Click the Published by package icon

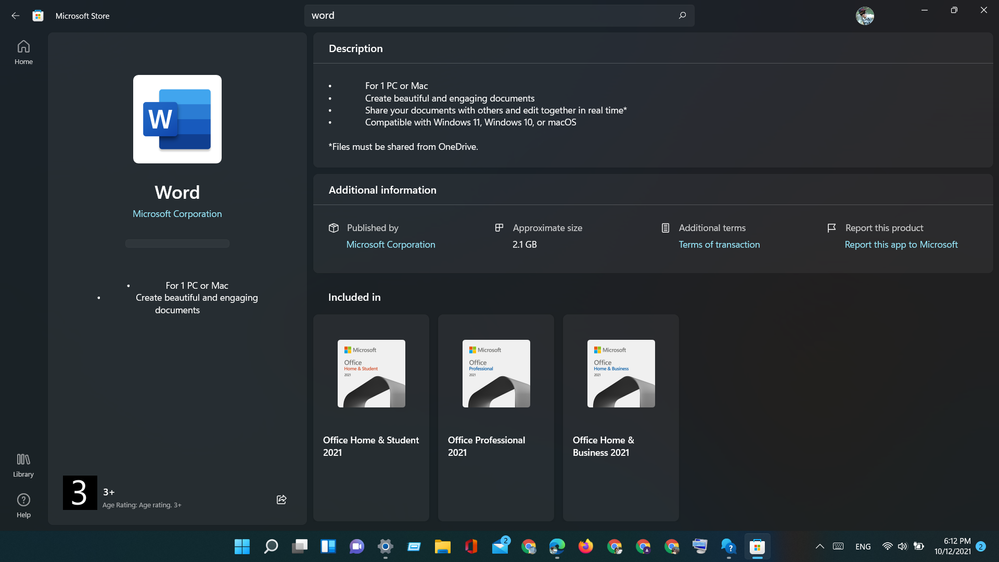point(333,227)
